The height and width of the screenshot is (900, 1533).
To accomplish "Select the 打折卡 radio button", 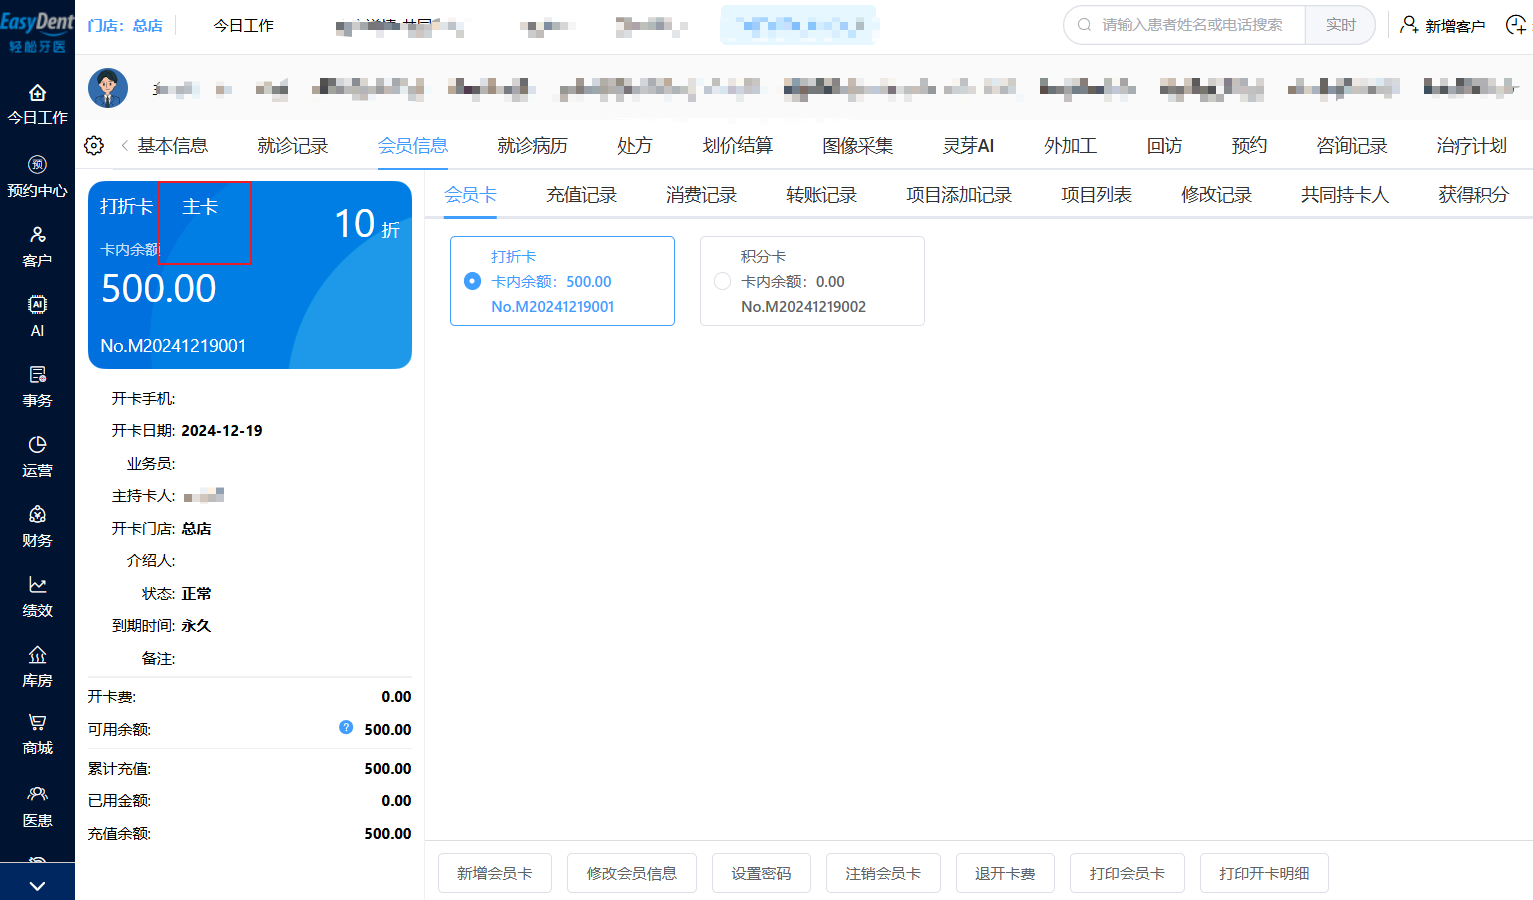I will coord(473,281).
